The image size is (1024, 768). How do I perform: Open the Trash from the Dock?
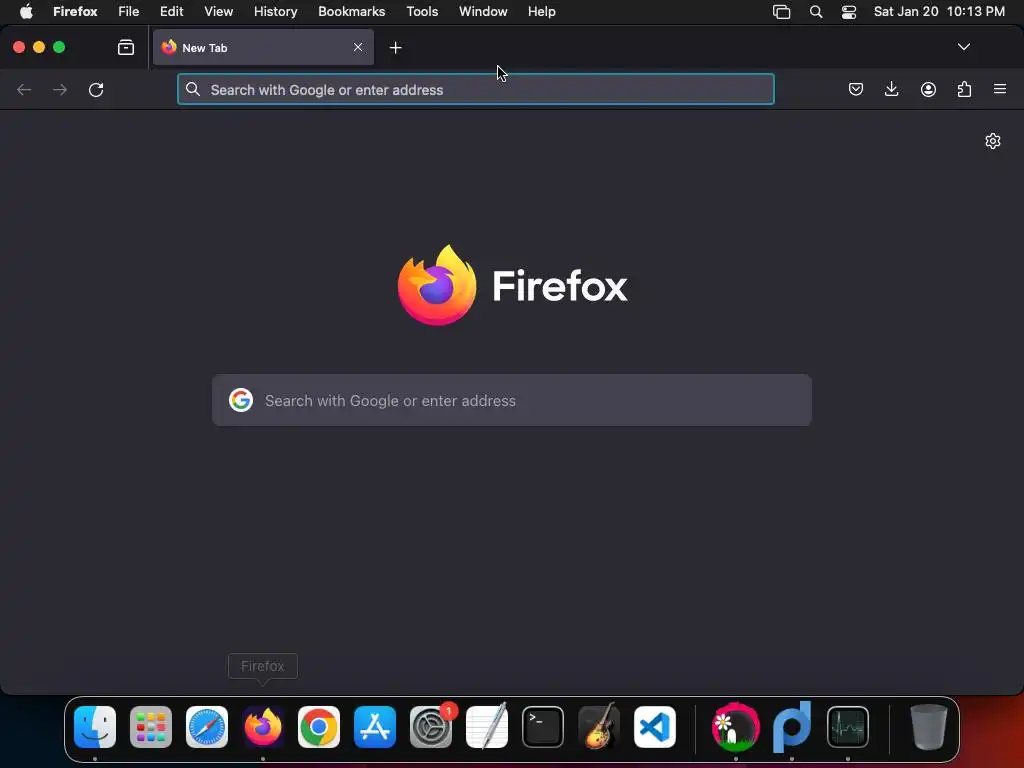point(928,726)
